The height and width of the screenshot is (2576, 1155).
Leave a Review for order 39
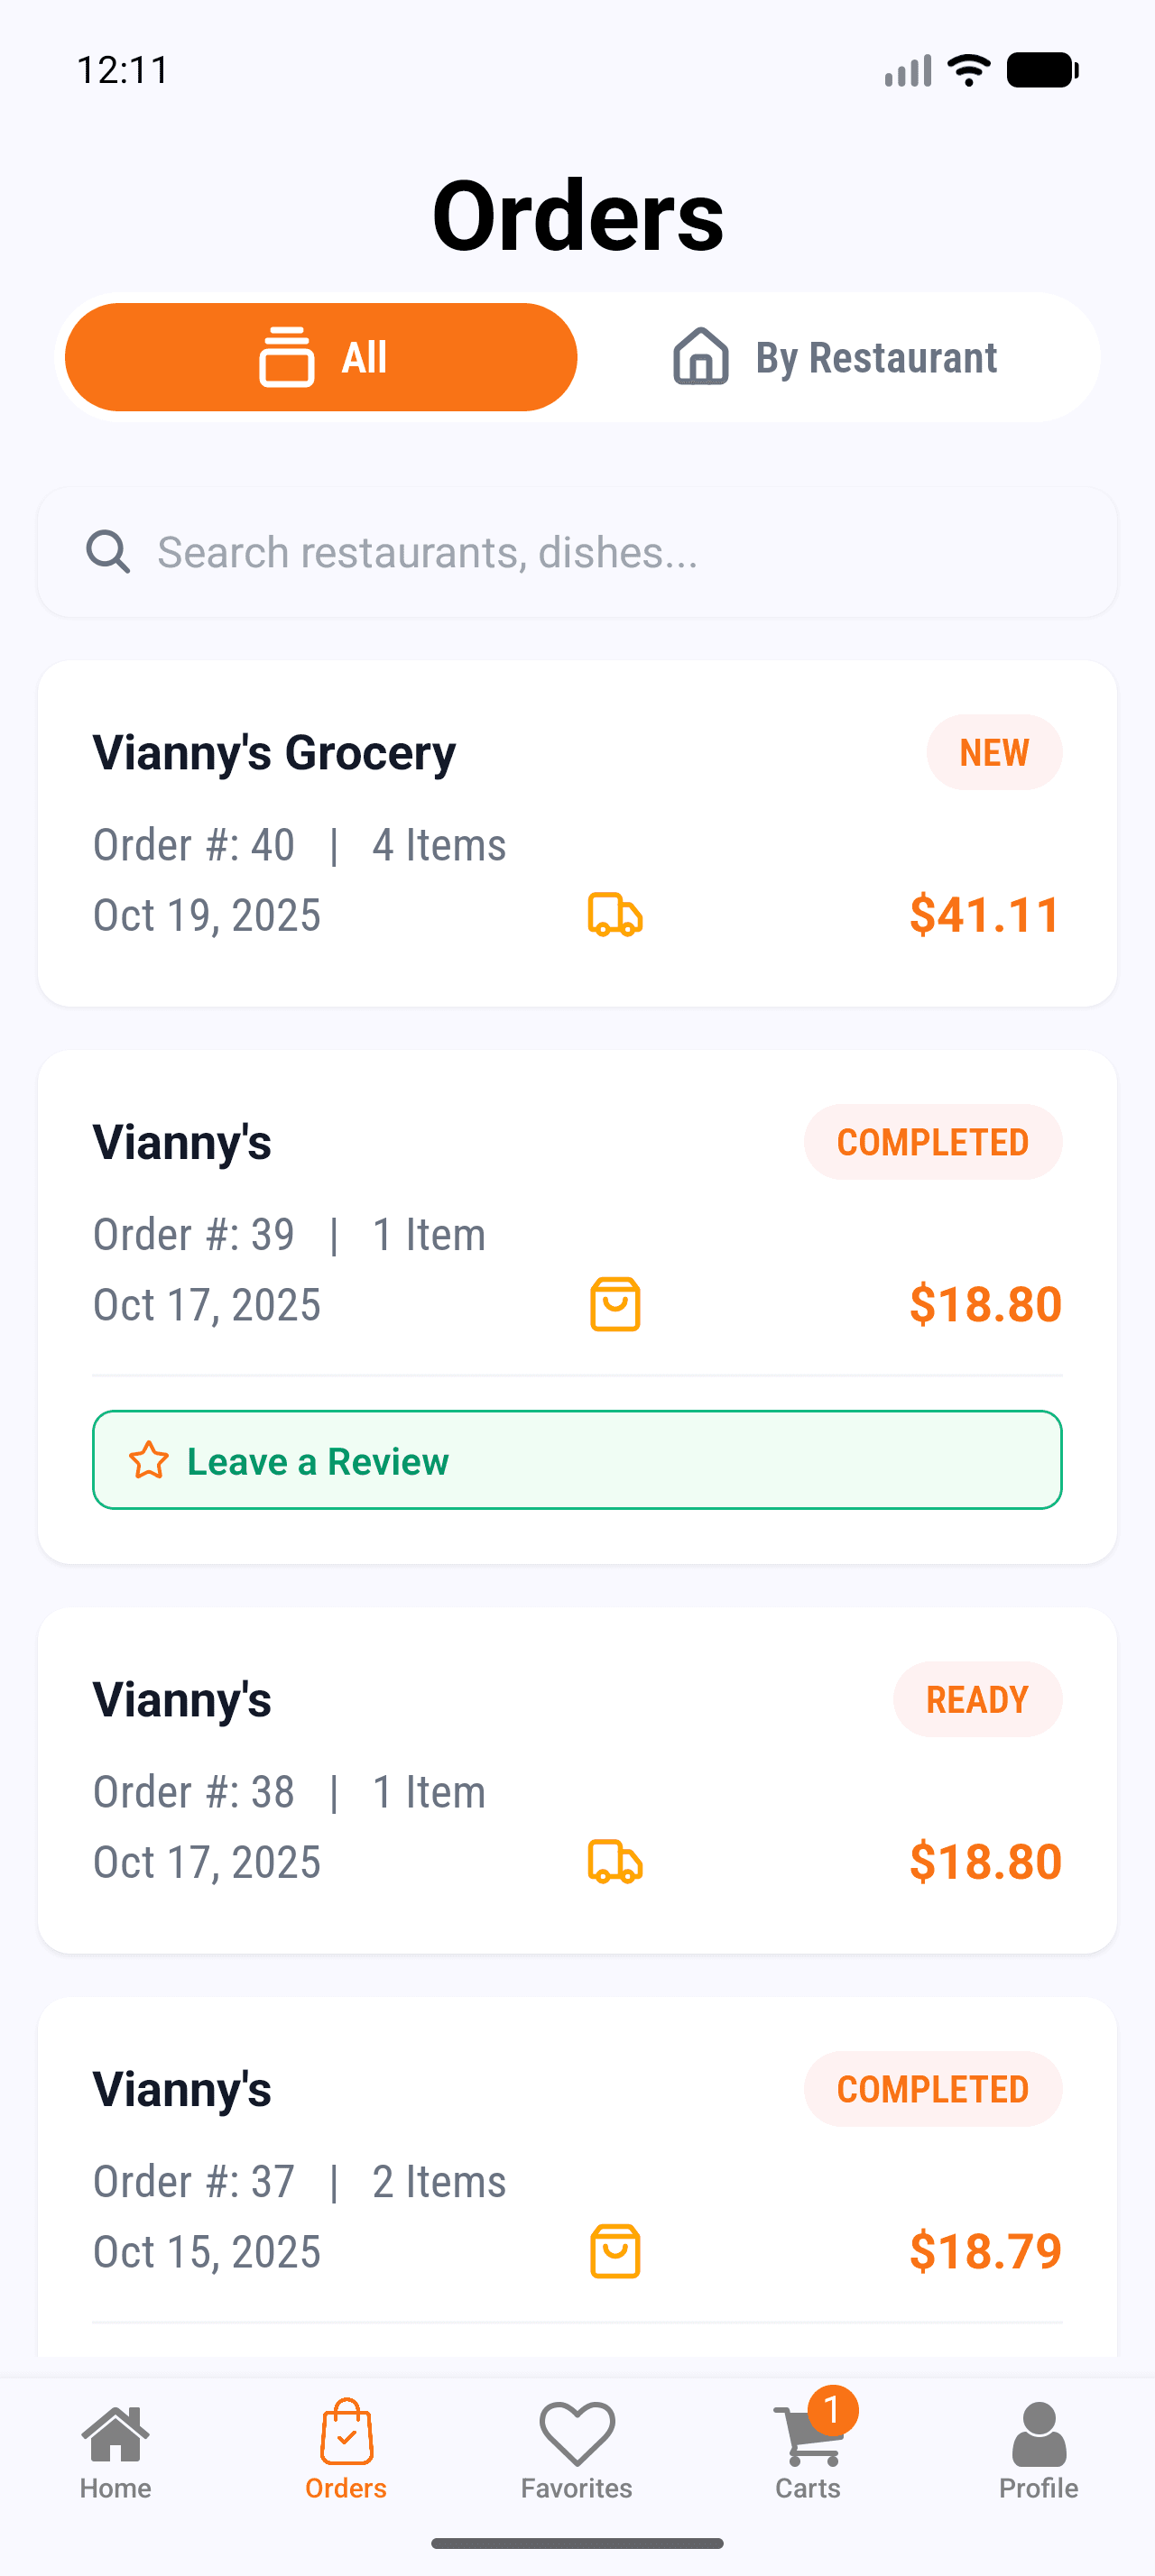577,1460
